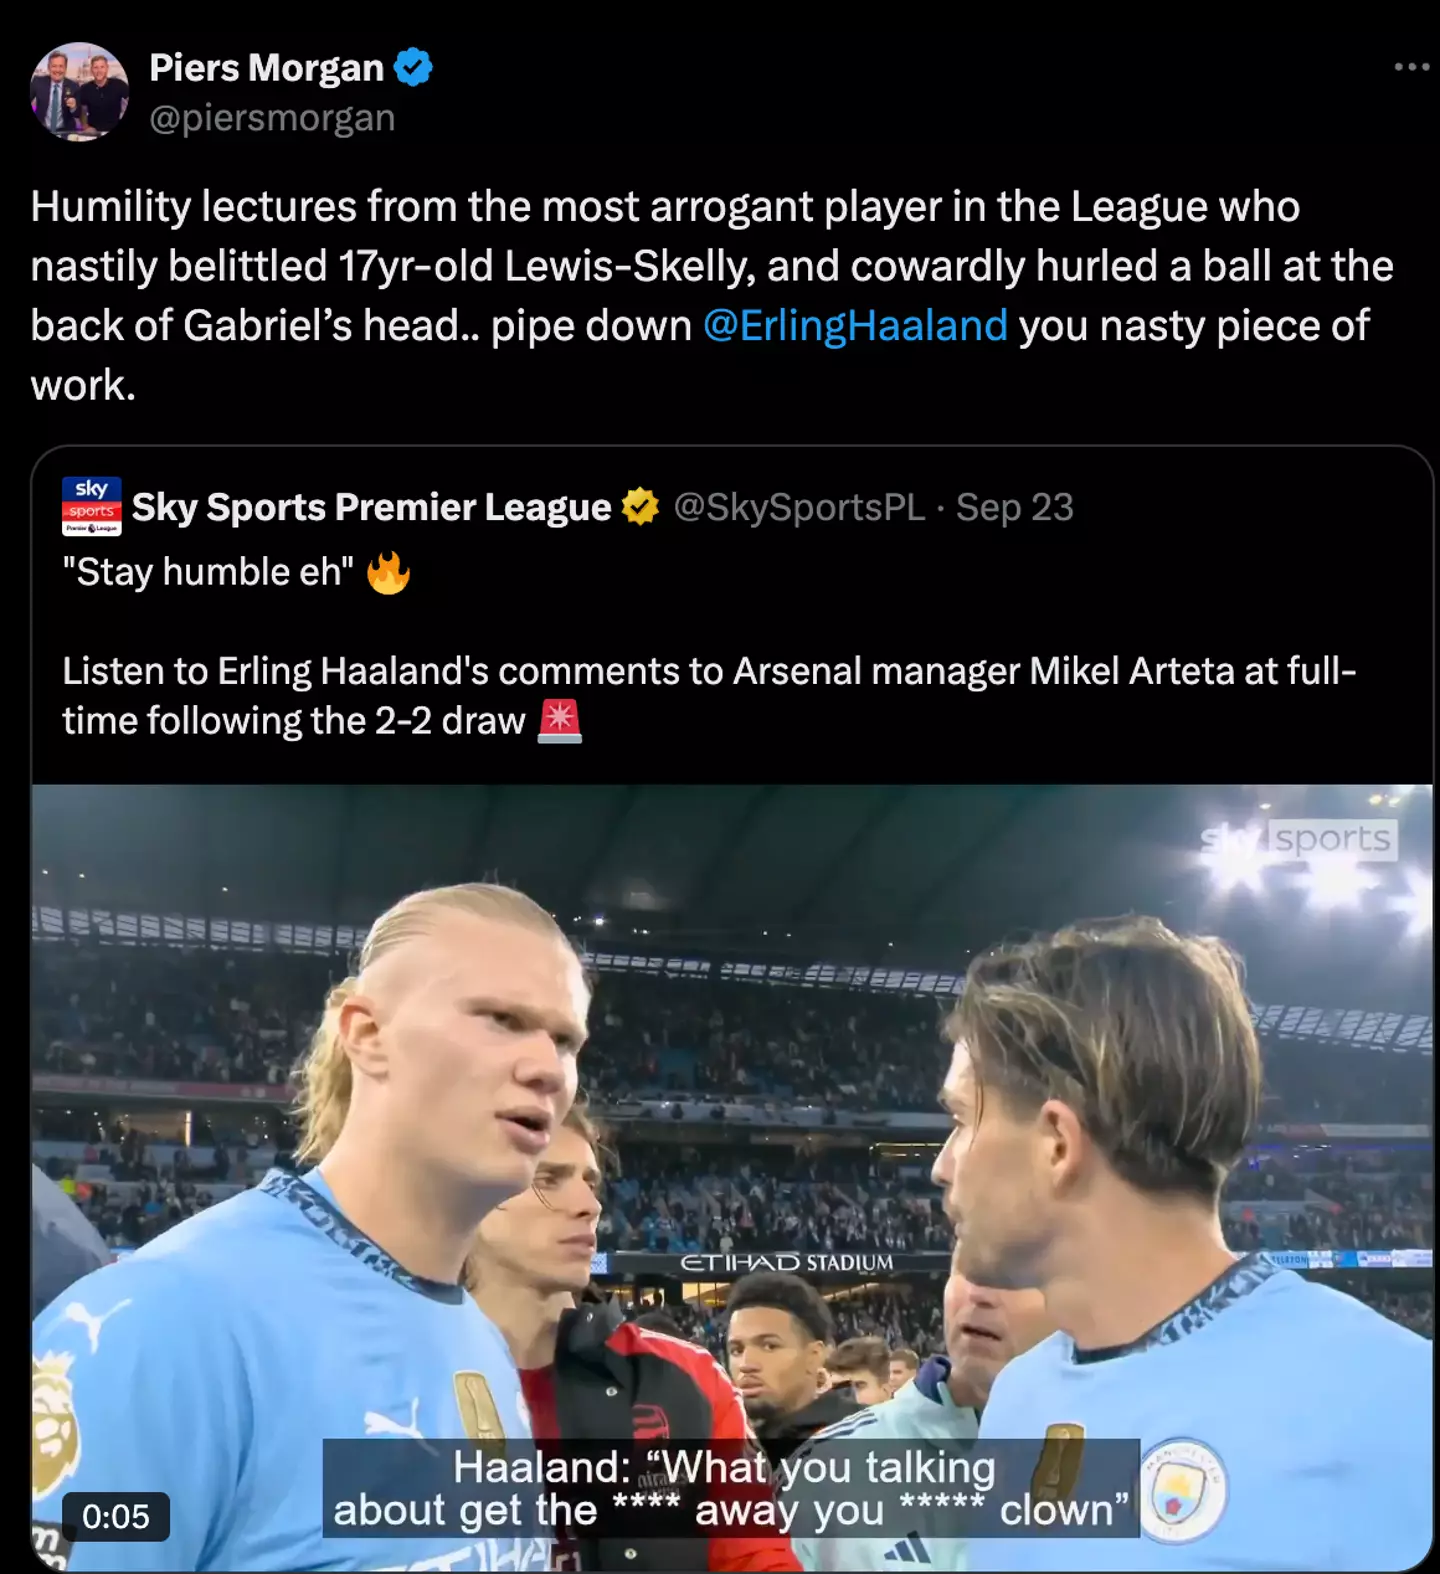The height and width of the screenshot is (1574, 1440).
Task: Click the red siren emoji
Action: pos(559,722)
